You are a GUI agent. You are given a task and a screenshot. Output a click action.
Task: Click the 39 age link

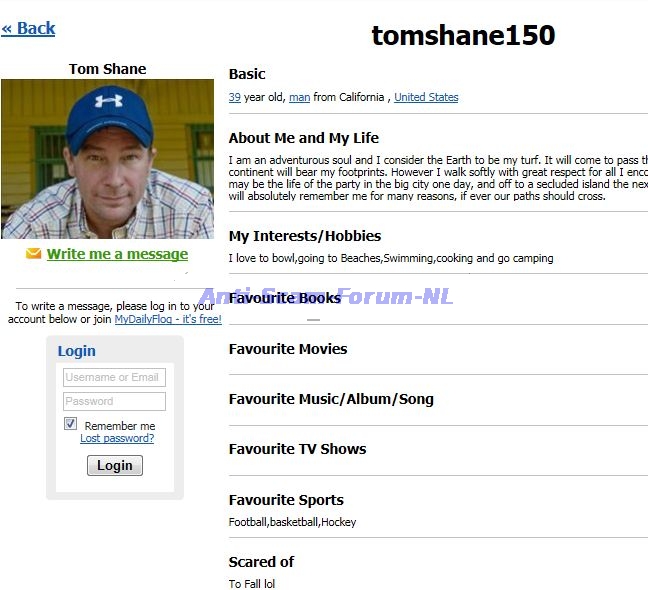tap(234, 97)
